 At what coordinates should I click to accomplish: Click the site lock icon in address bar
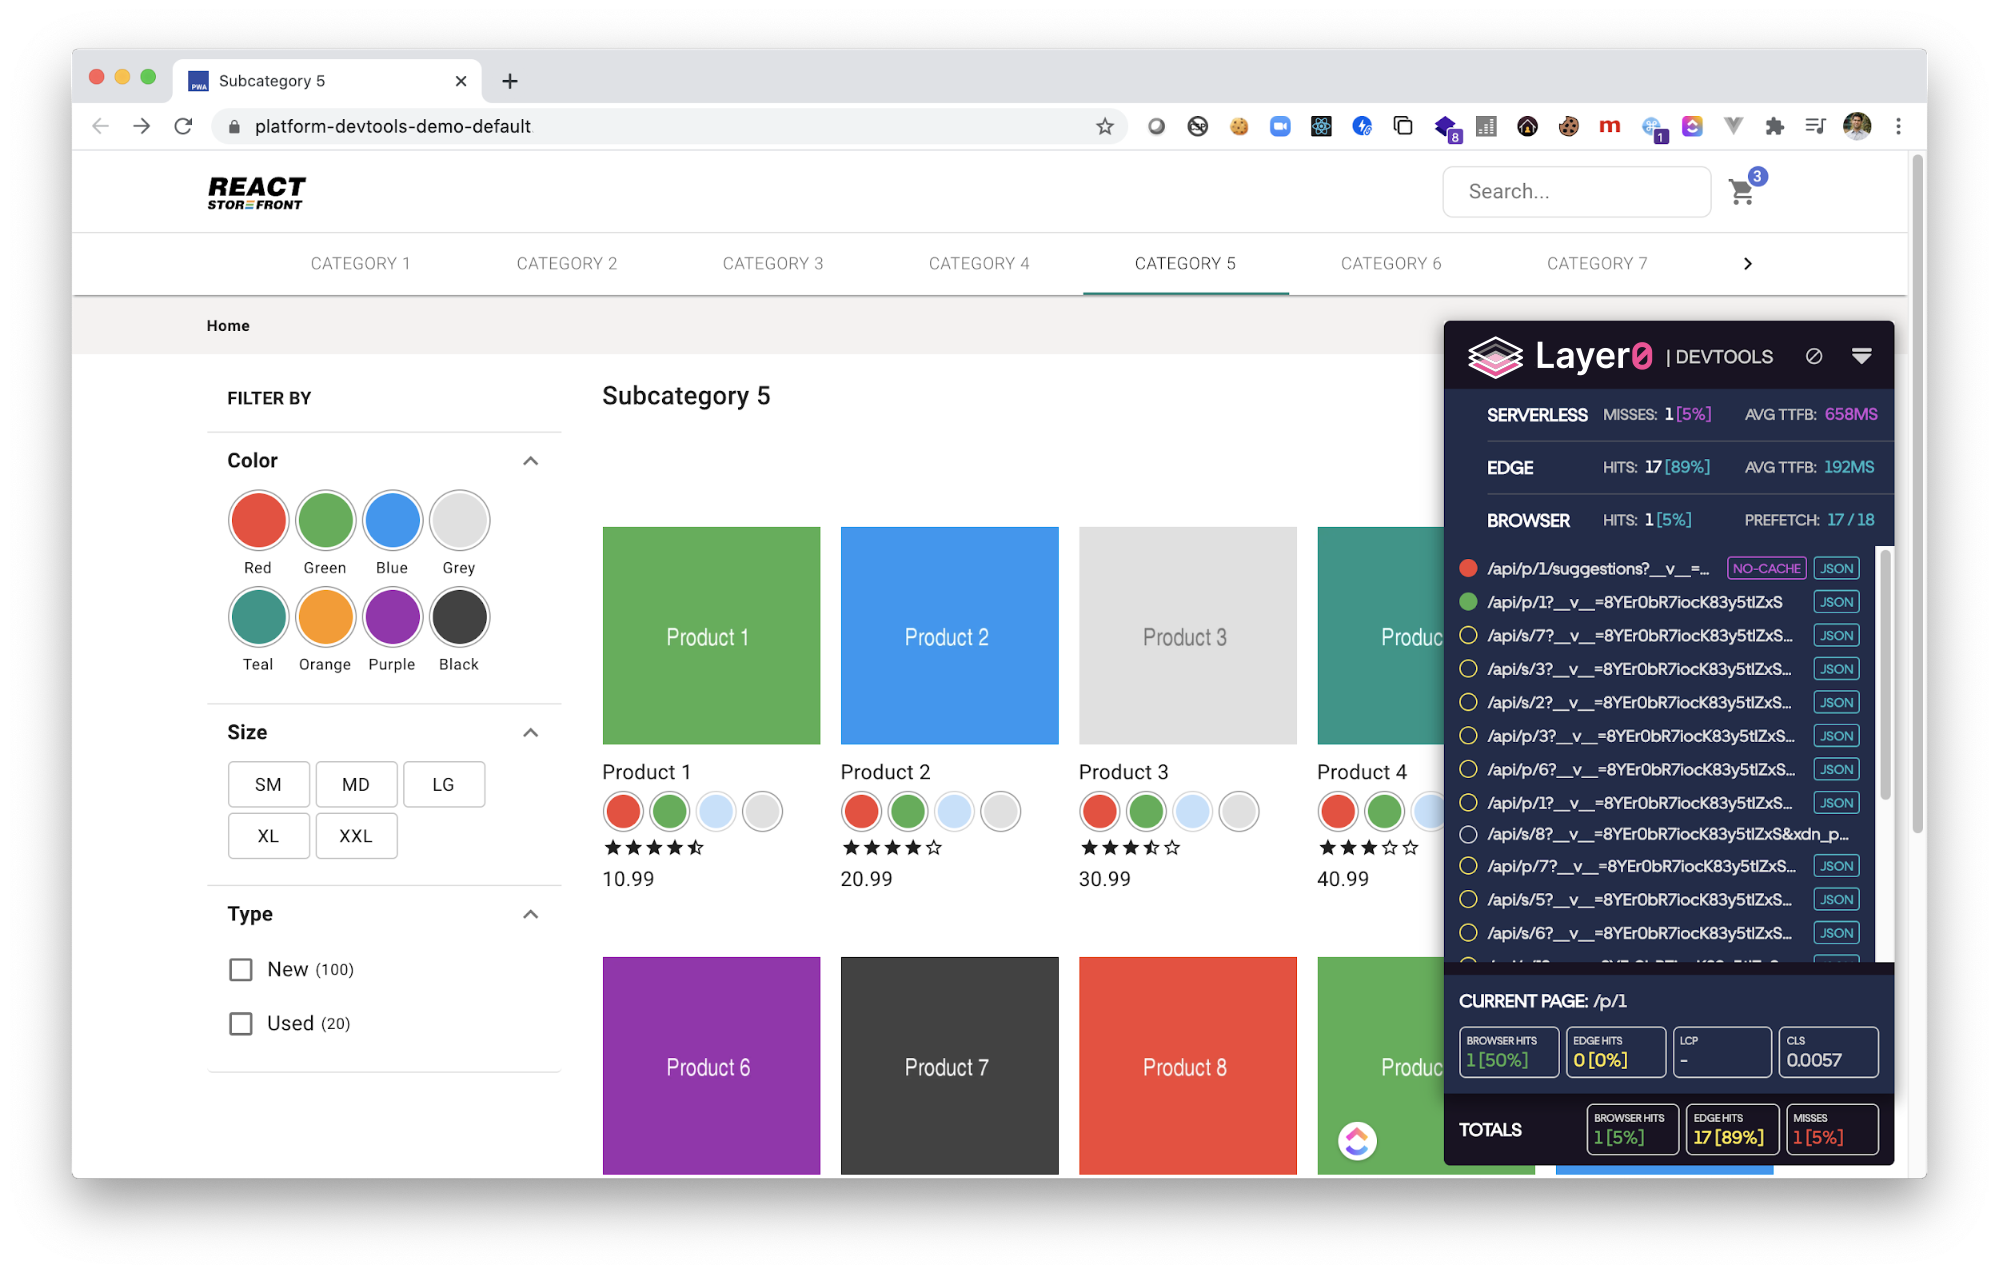pos(234,127)
